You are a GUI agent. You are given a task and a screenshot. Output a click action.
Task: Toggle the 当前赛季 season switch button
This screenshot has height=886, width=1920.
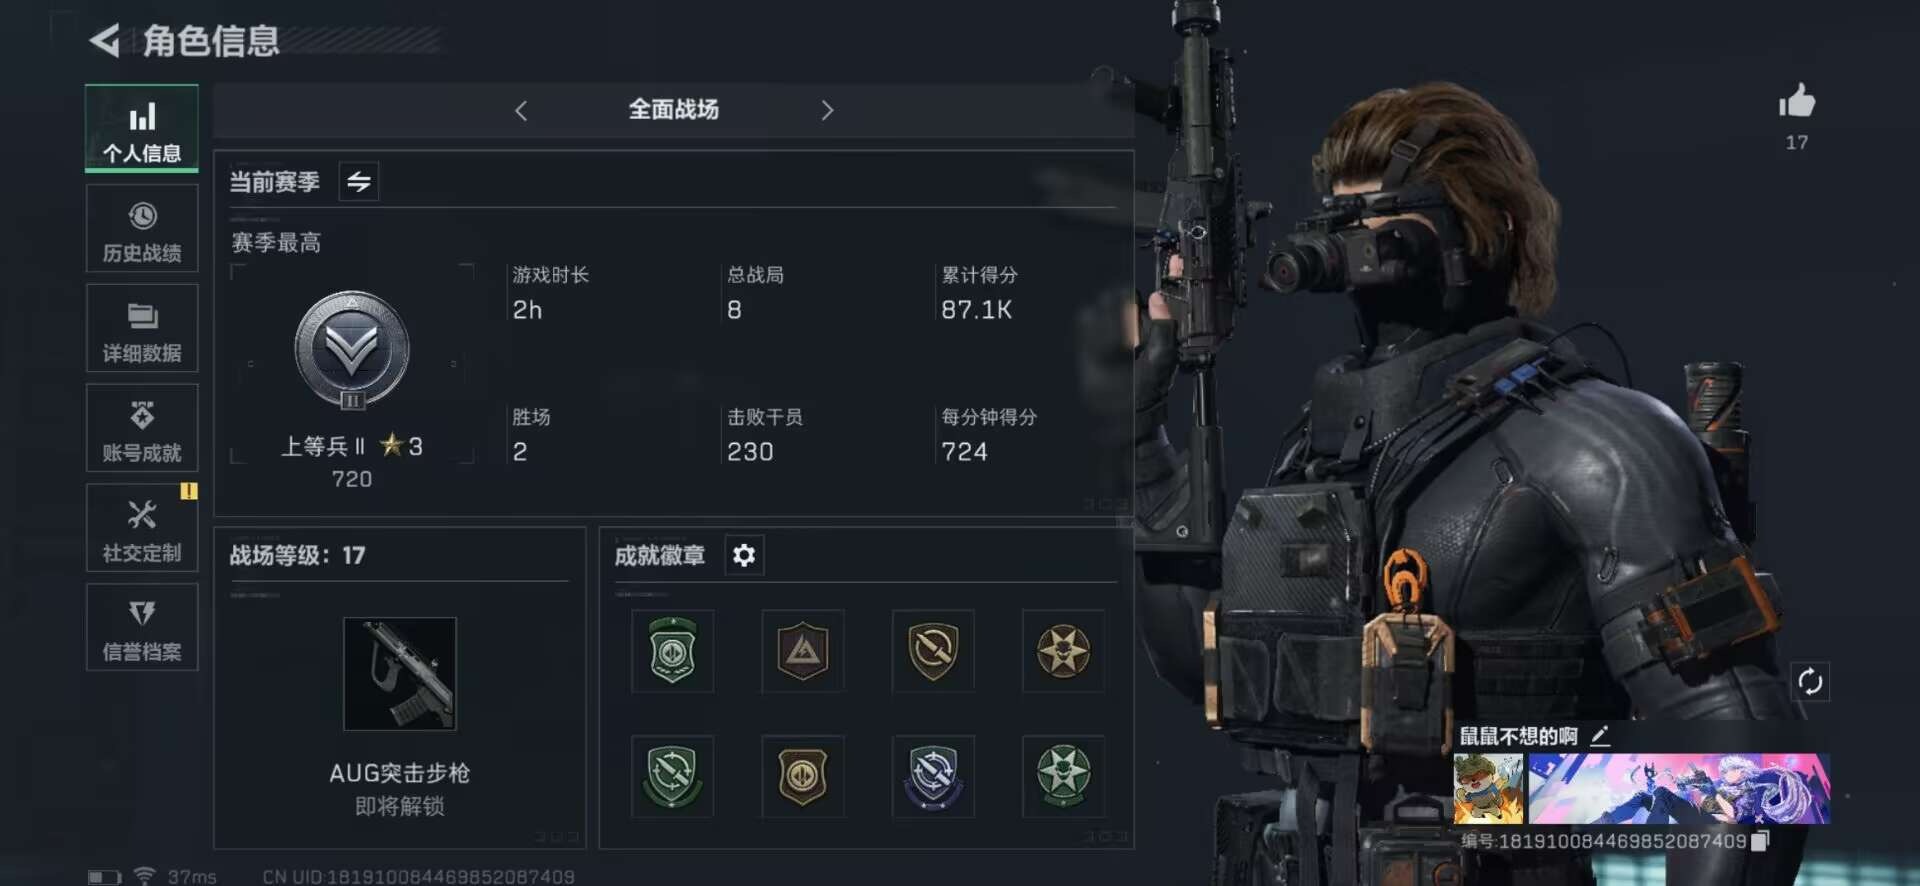(x=358, y=181)
